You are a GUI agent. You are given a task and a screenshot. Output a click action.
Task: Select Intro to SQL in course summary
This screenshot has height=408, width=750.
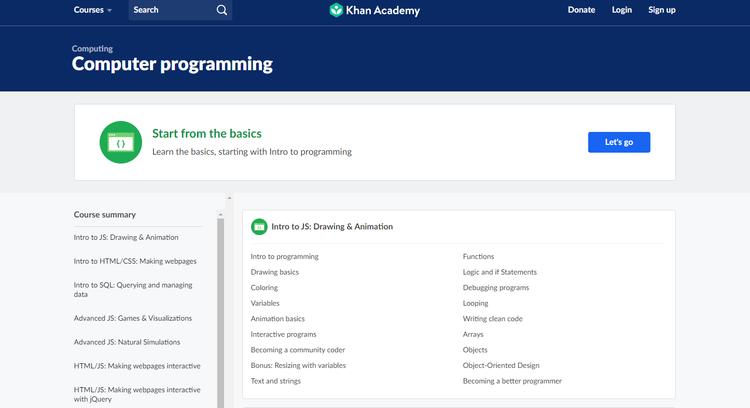(133, 290)
